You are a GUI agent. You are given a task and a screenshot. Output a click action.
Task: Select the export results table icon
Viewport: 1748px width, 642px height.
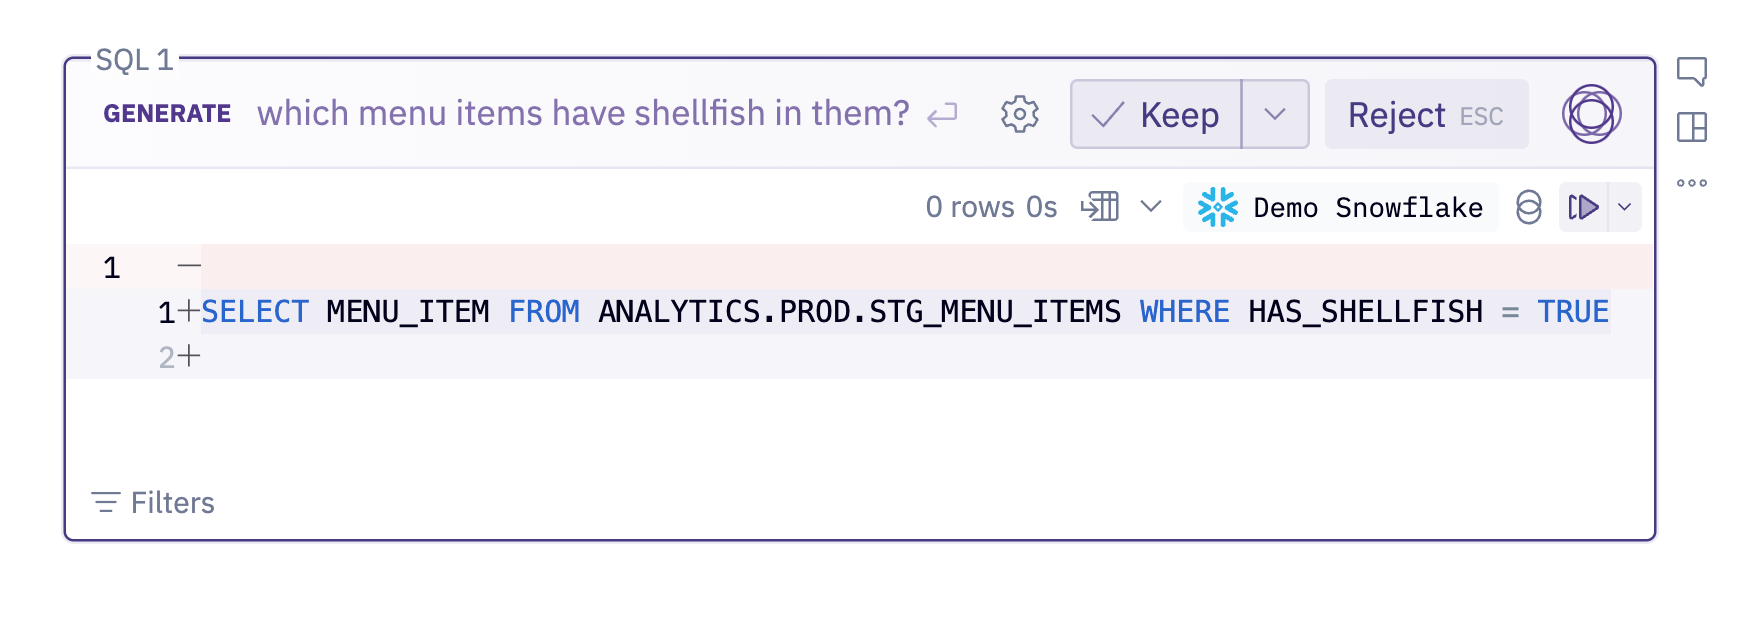[x=1101, y=206]
